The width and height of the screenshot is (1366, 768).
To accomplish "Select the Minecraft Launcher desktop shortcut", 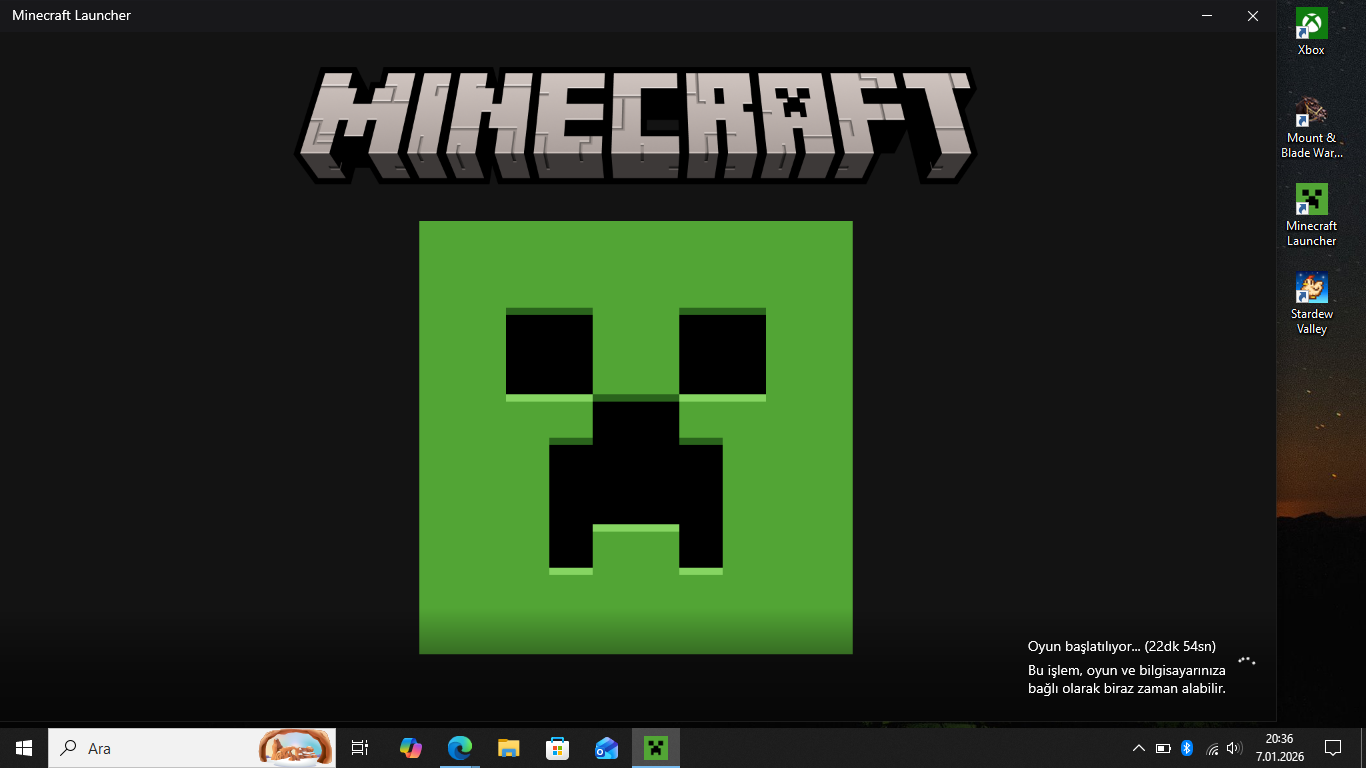I will [1311, 215].
